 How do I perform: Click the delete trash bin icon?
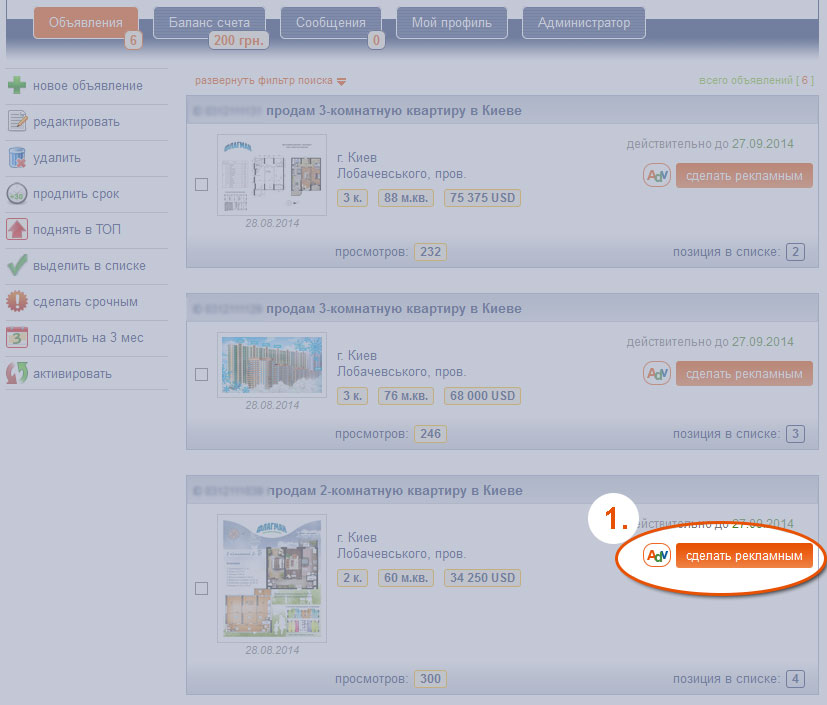click(x=17, y=158)
